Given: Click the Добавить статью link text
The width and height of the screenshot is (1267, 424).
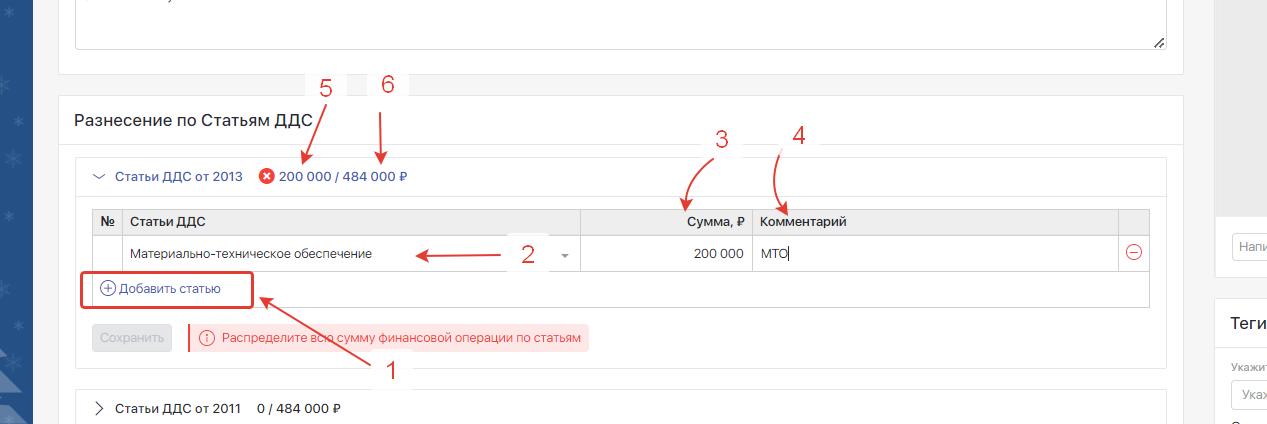Looking at the screenshot, I should 169,288.
